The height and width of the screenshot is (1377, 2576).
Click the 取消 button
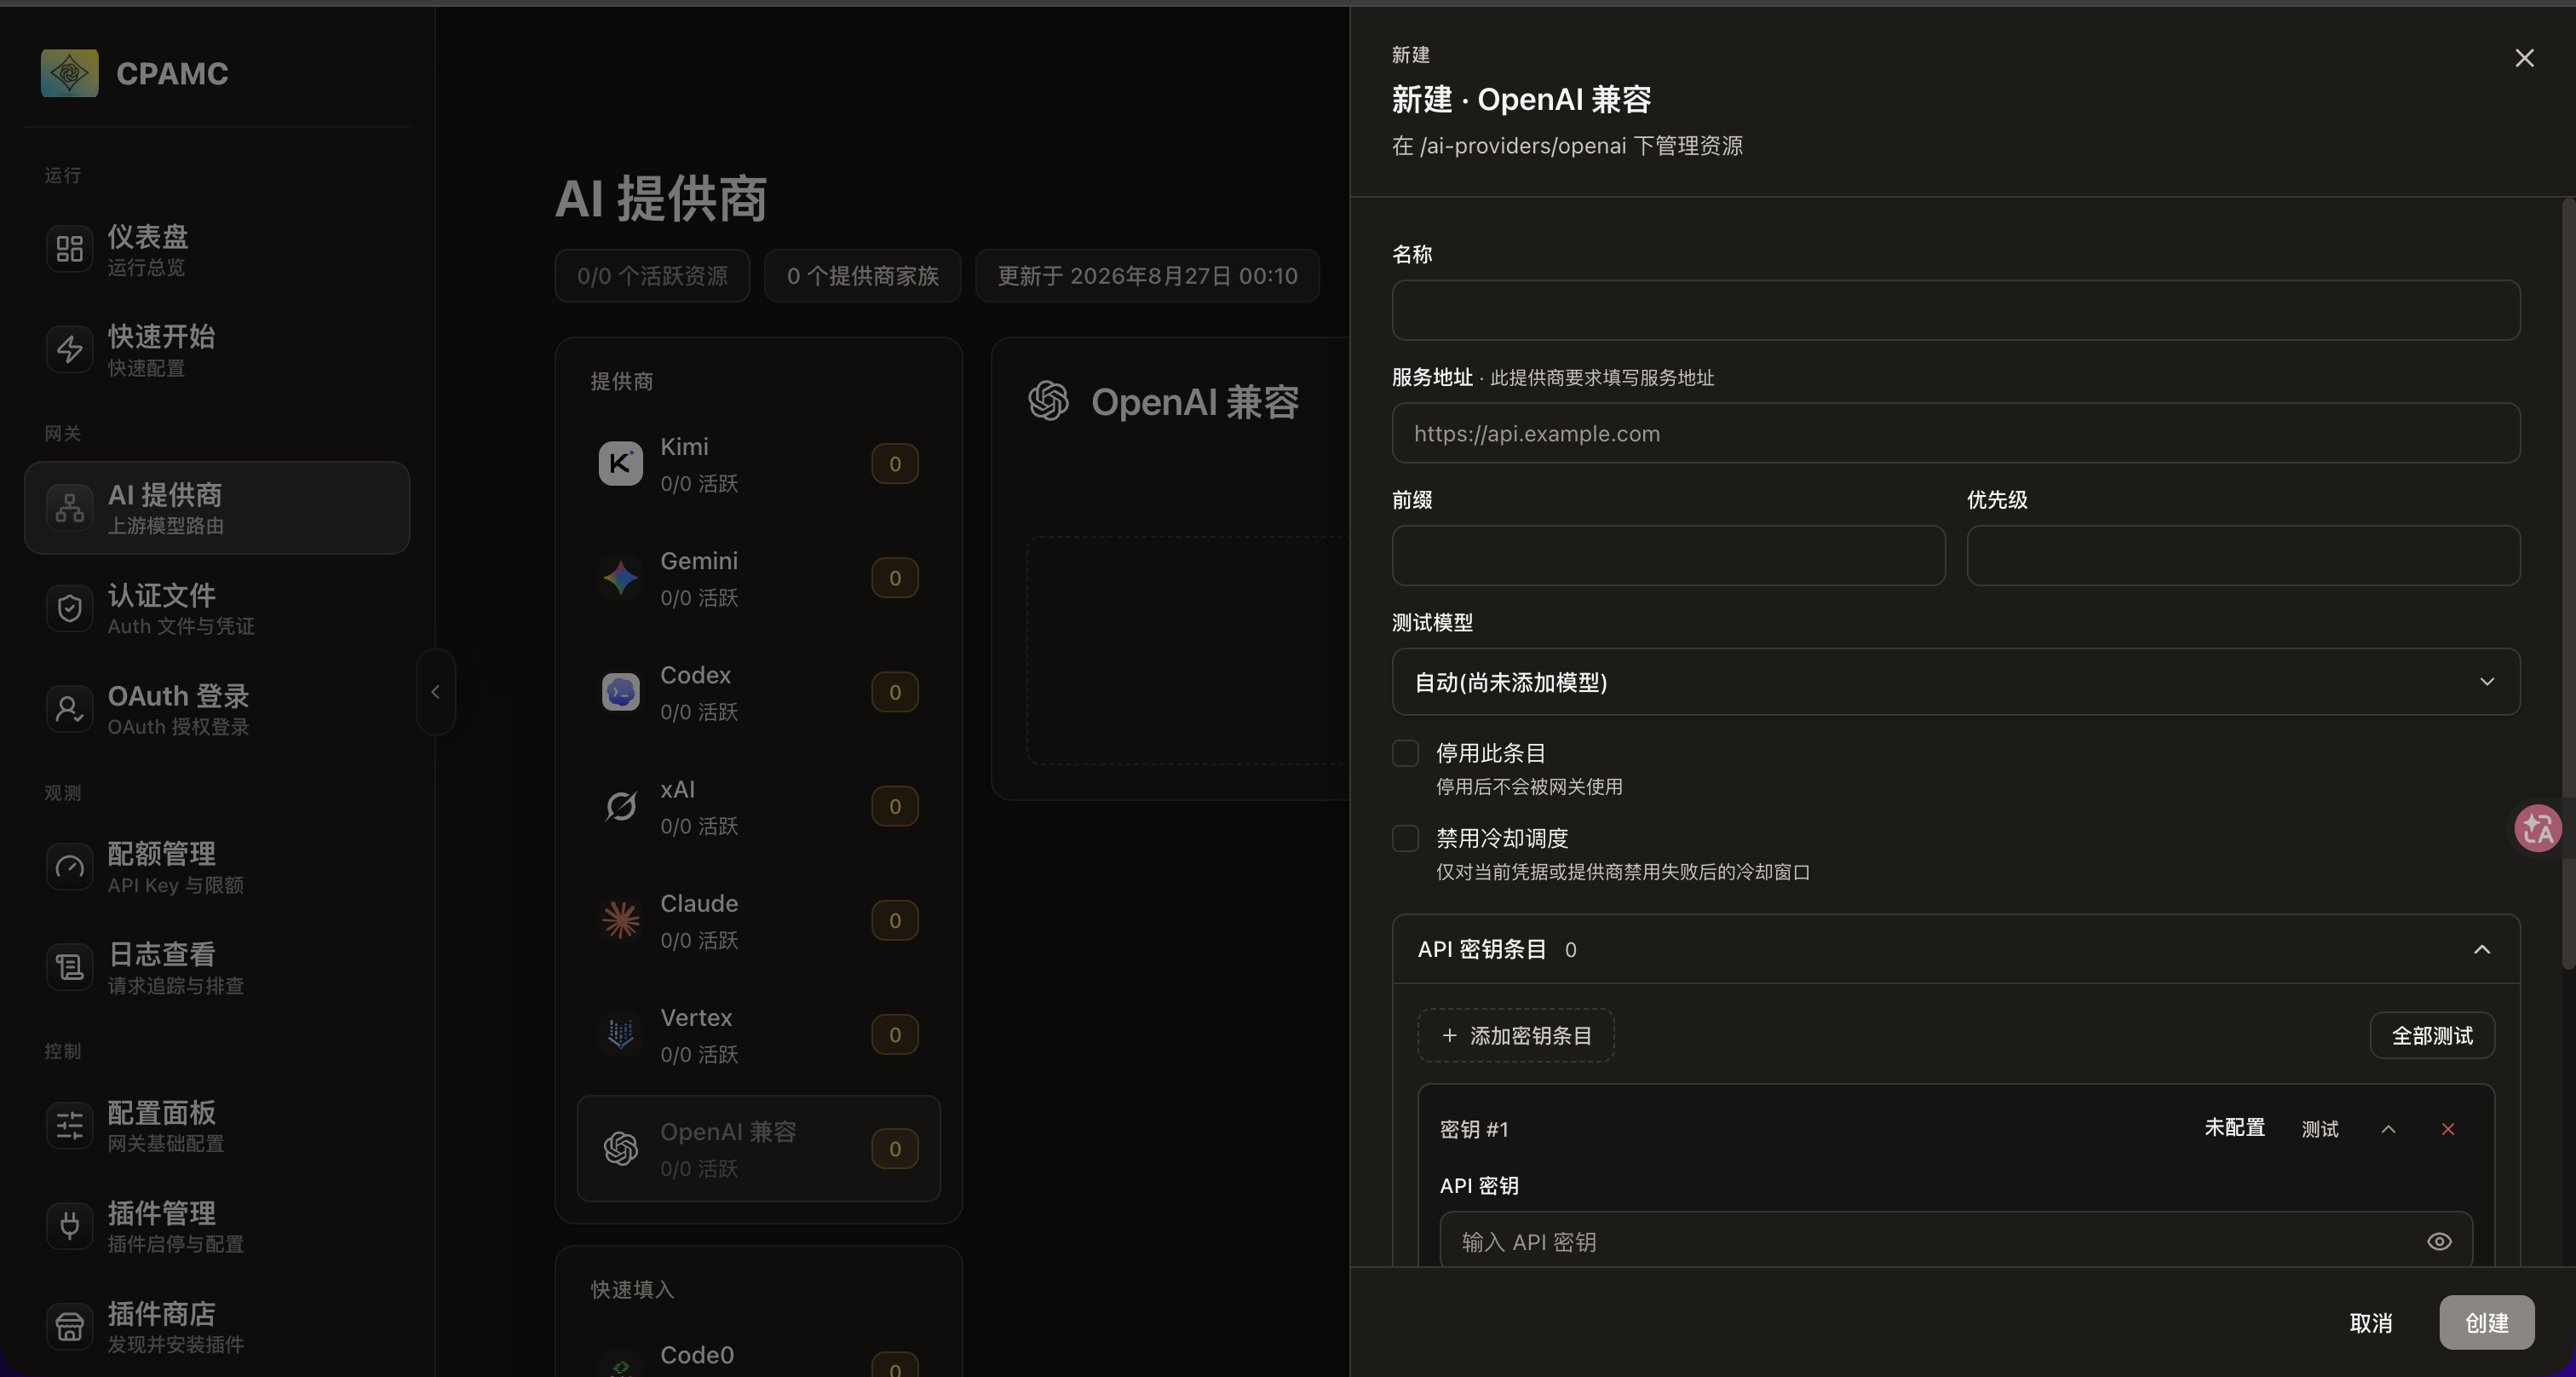coord(2370,1322)
